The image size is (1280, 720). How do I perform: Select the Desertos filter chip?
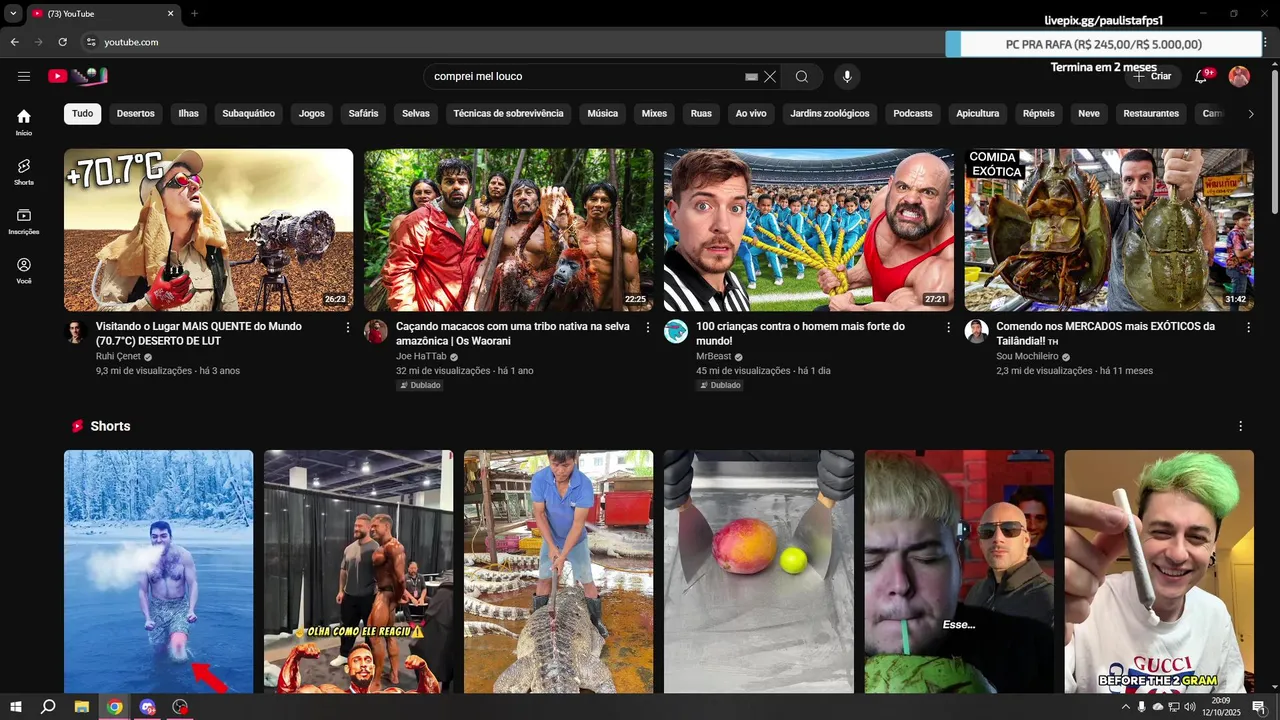[136, 114]
